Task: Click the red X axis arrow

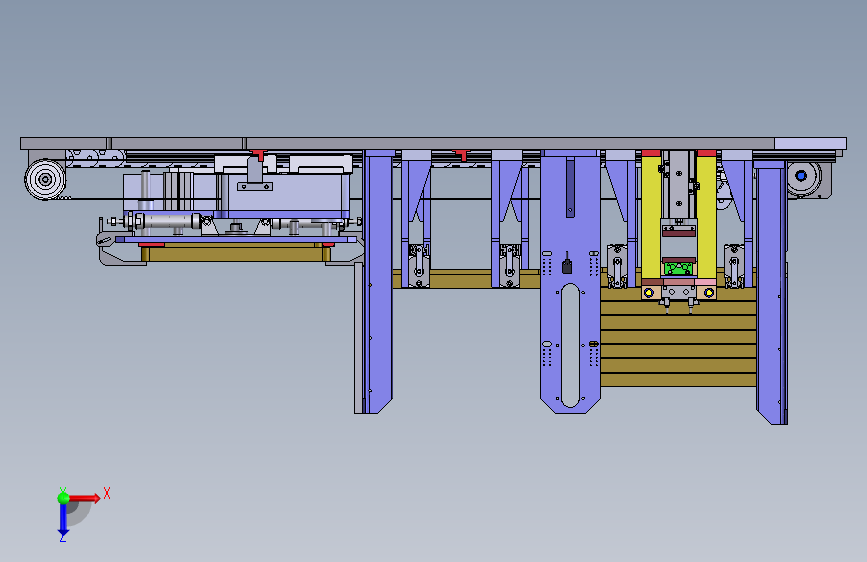Action: [84, 498]
